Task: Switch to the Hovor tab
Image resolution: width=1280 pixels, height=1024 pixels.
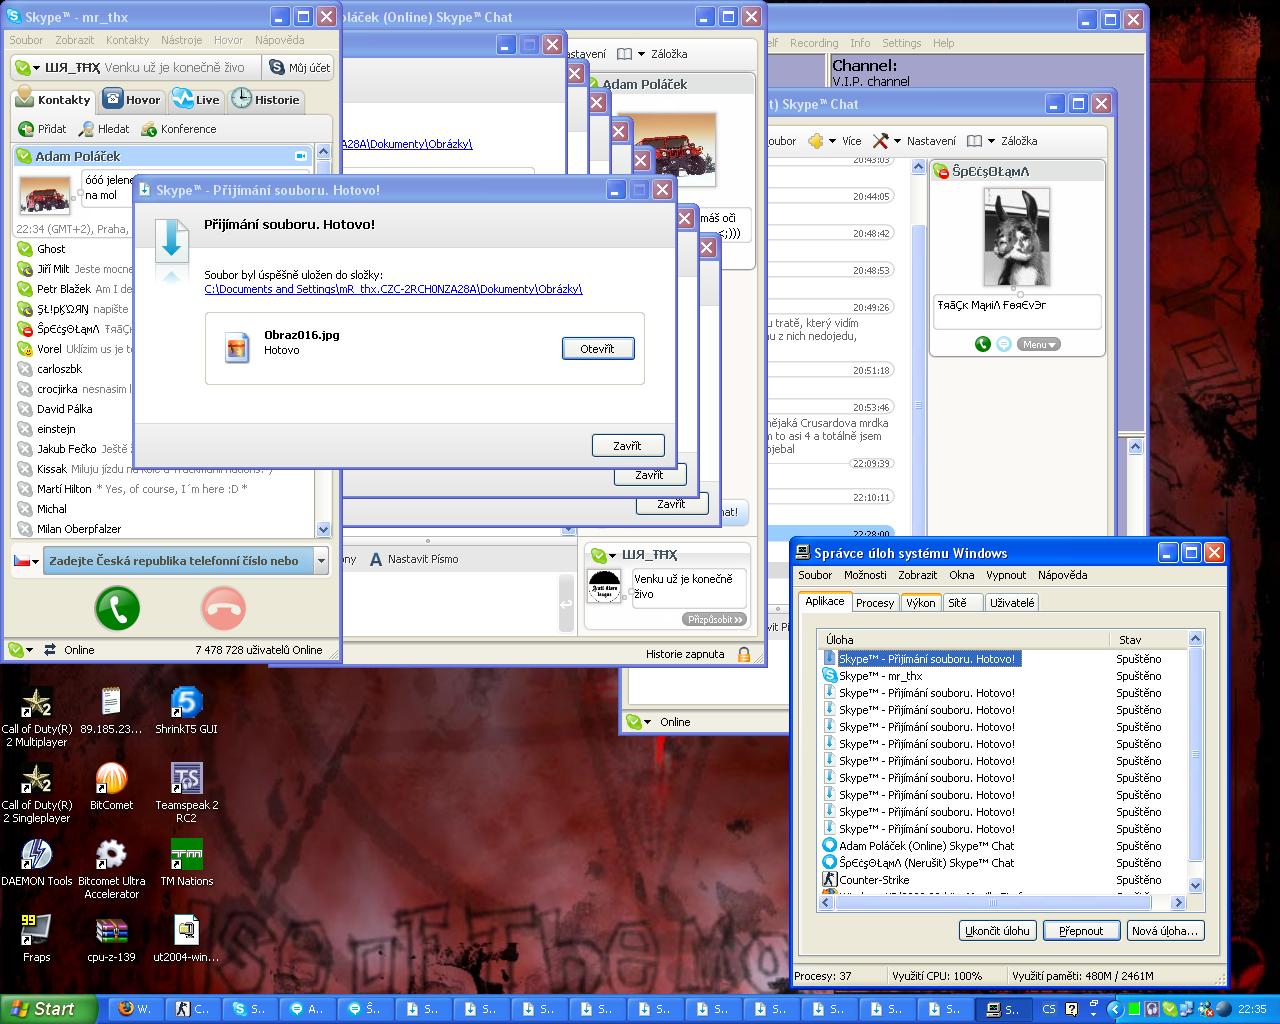Action: (x=132, y=100)
